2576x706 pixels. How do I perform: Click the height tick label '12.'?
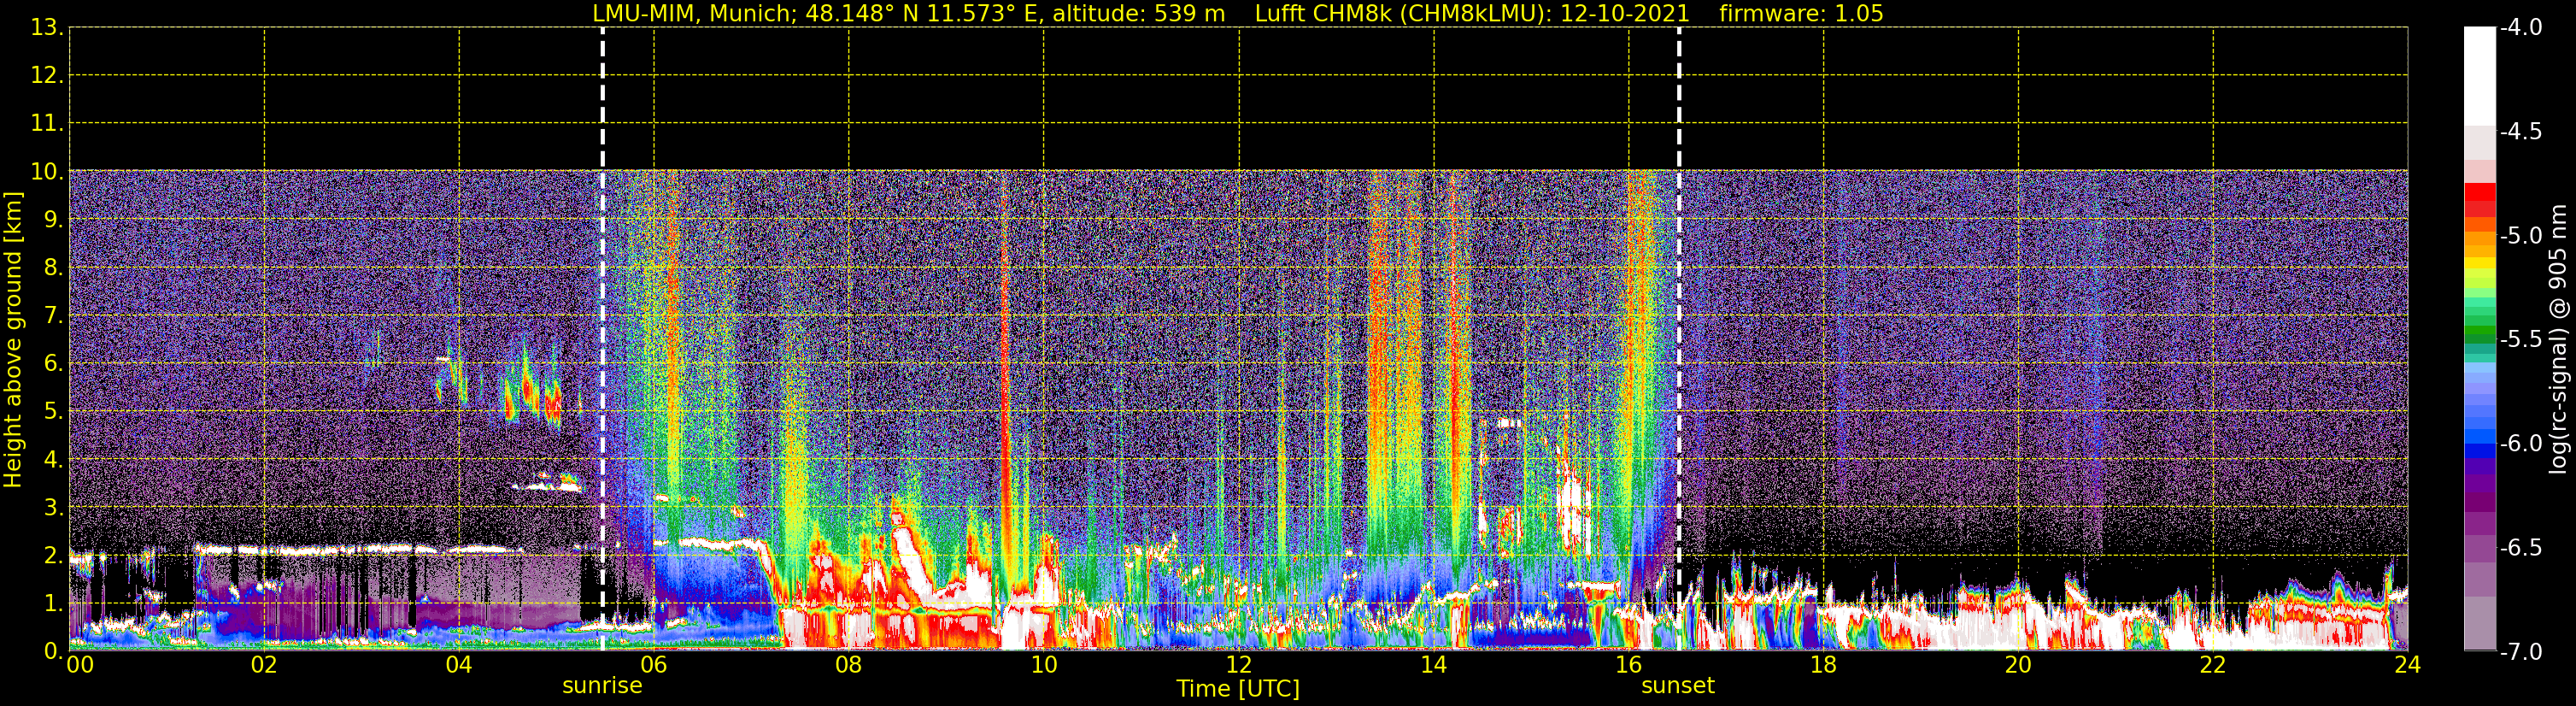pyautogui.click(x=47, y=75)
